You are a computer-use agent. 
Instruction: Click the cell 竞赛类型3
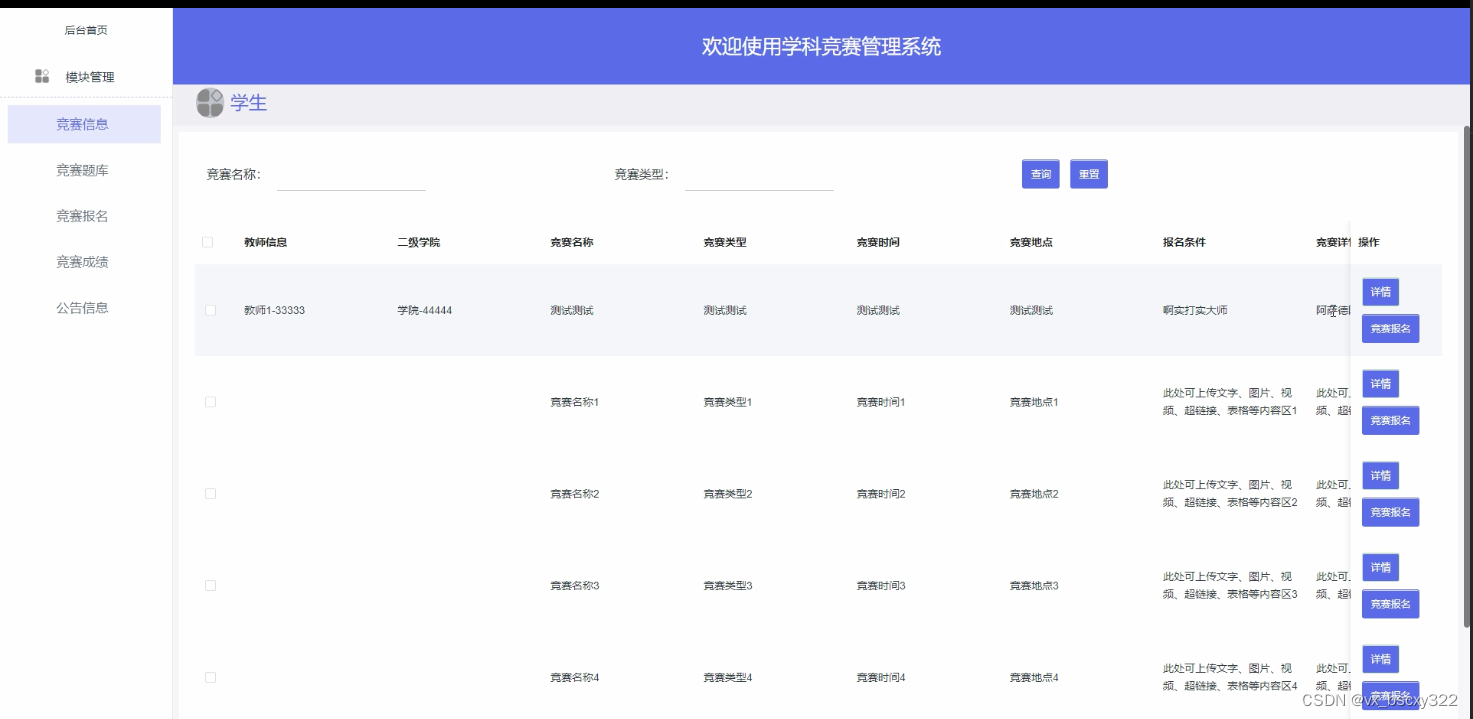pyautogui.click(x=728, y=586)
